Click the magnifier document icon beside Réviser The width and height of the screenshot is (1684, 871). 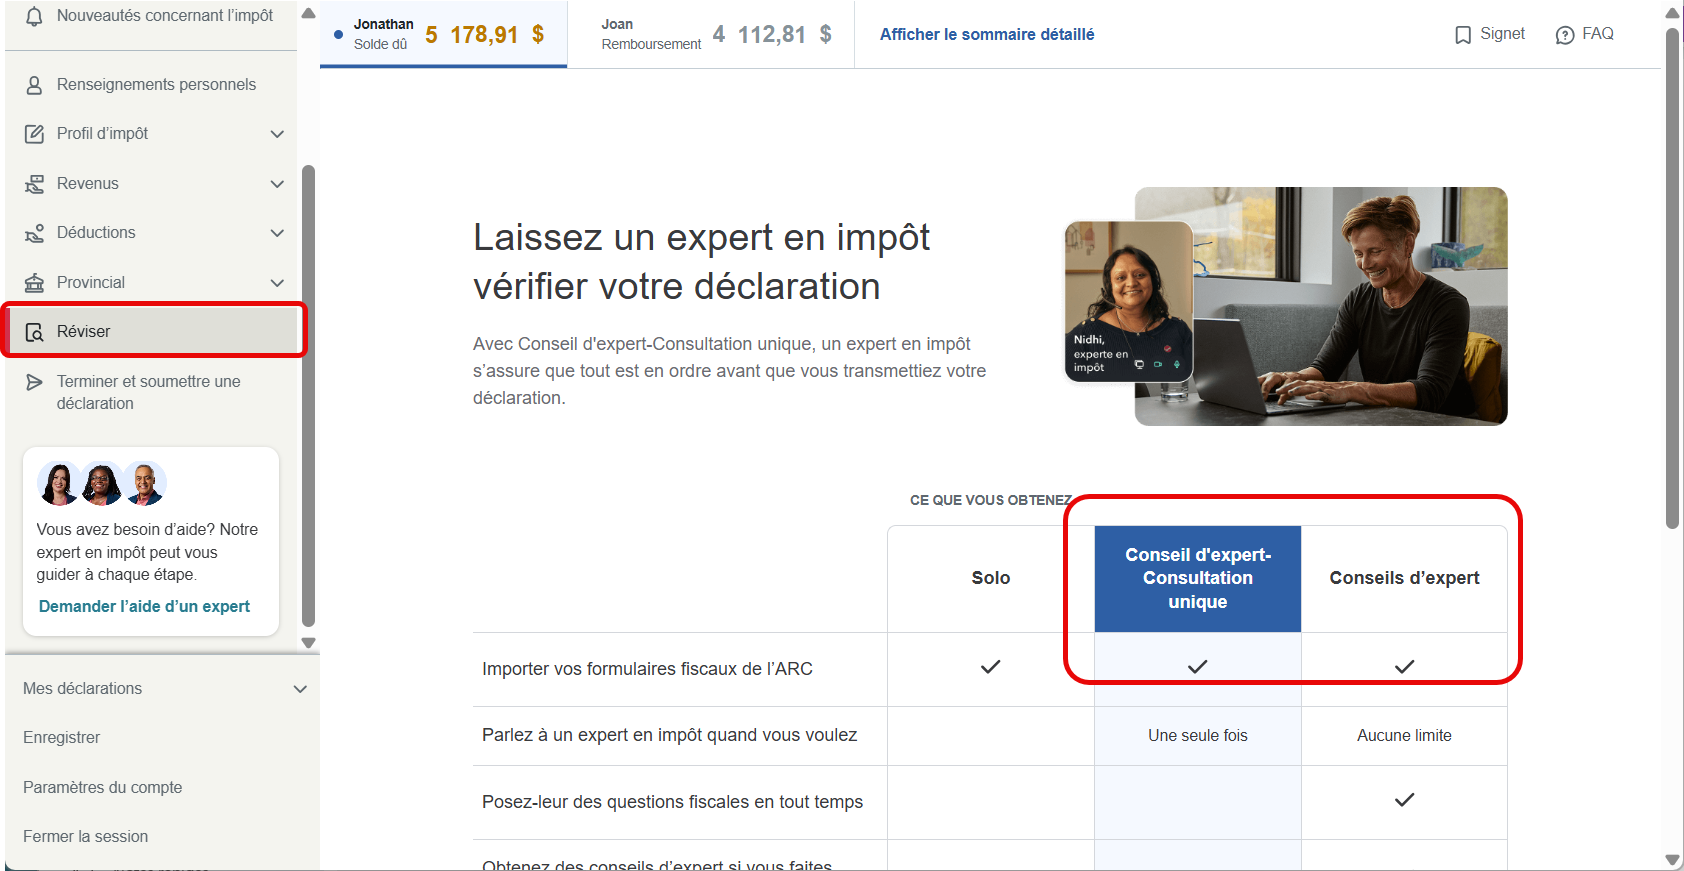click(34, 332)
